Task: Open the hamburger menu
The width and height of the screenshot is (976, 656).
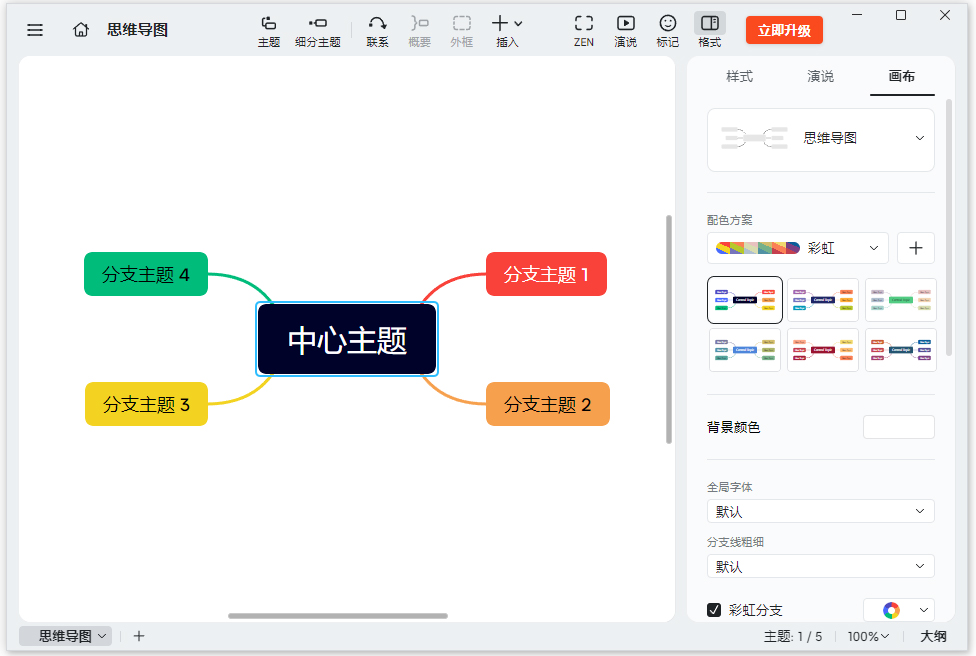Action: click(x=34, y=29)
